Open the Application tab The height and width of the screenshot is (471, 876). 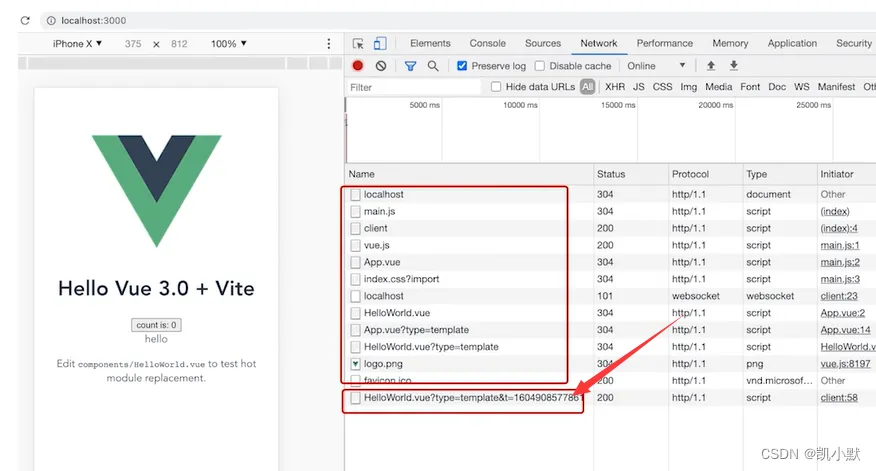[792, 43]
